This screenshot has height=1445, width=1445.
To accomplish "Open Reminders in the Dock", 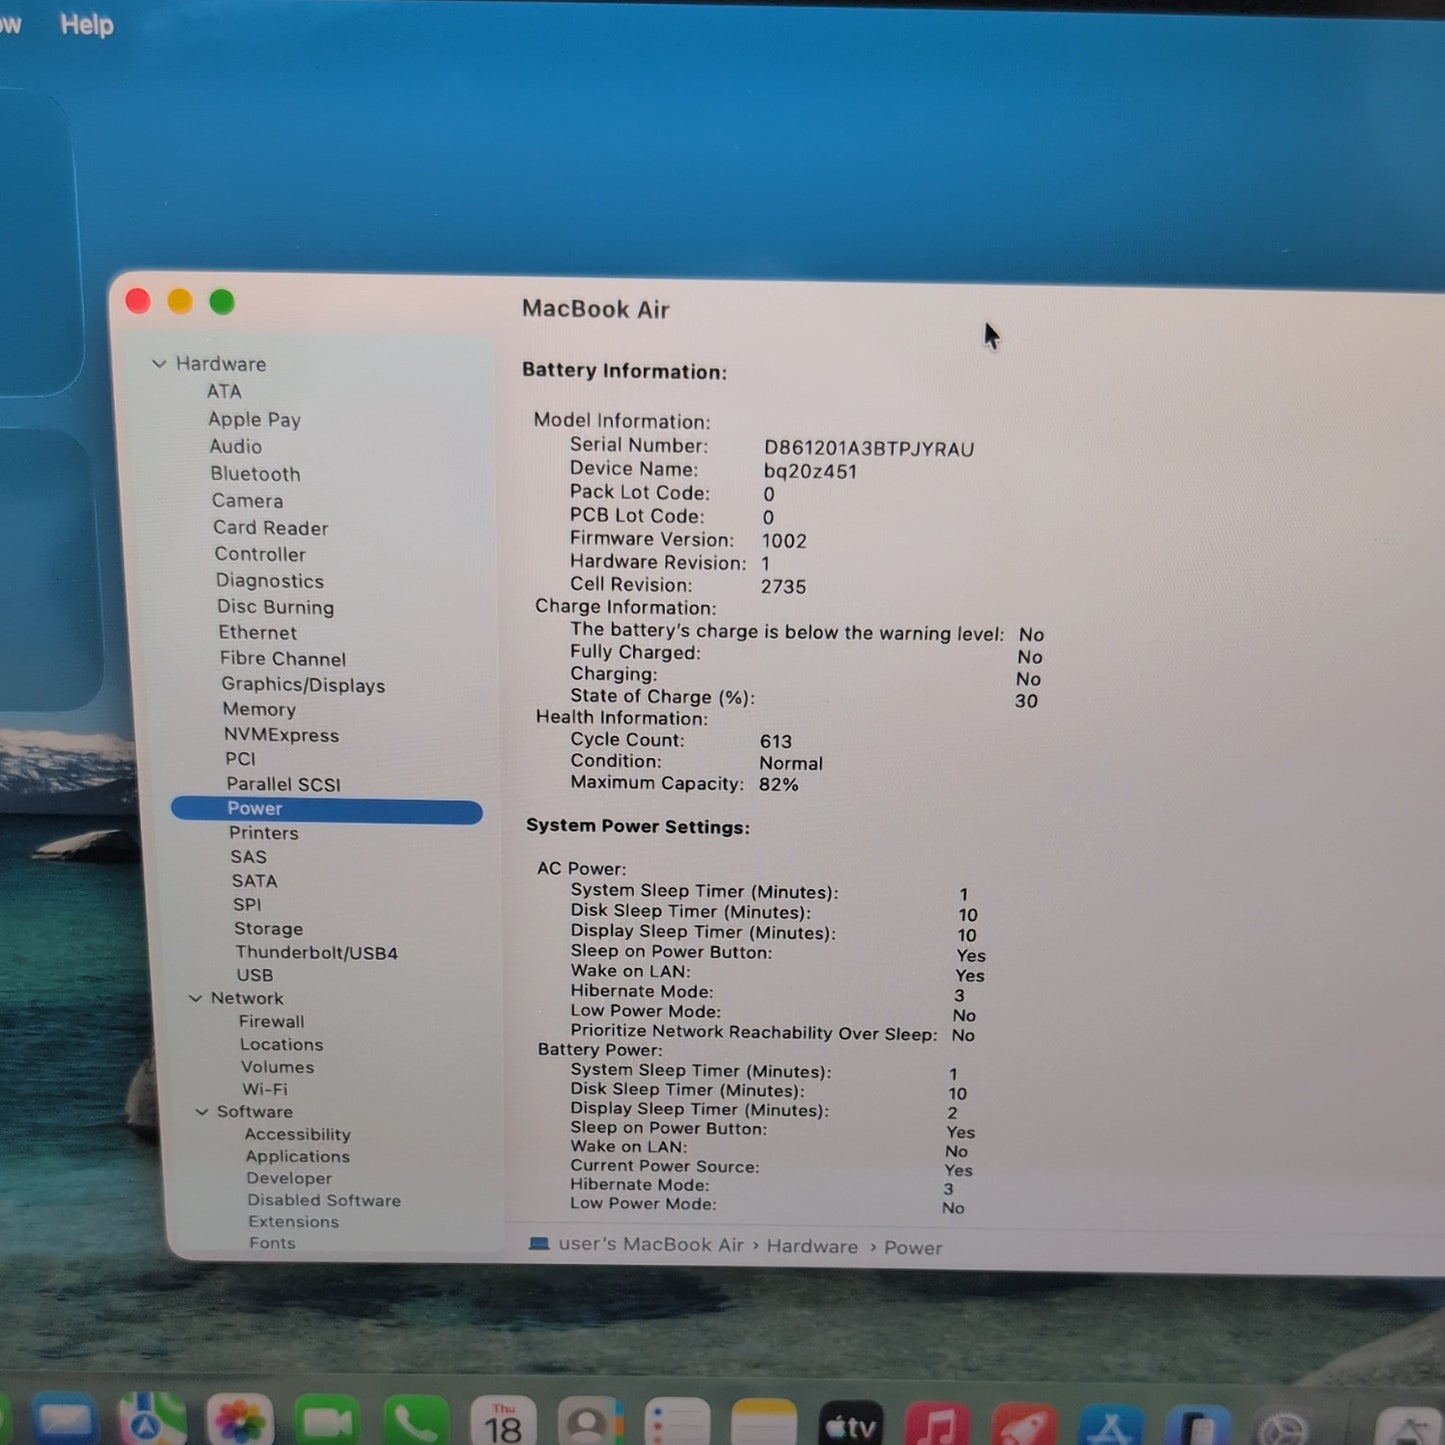I will pyautogui.click(x=678, y=1422).
